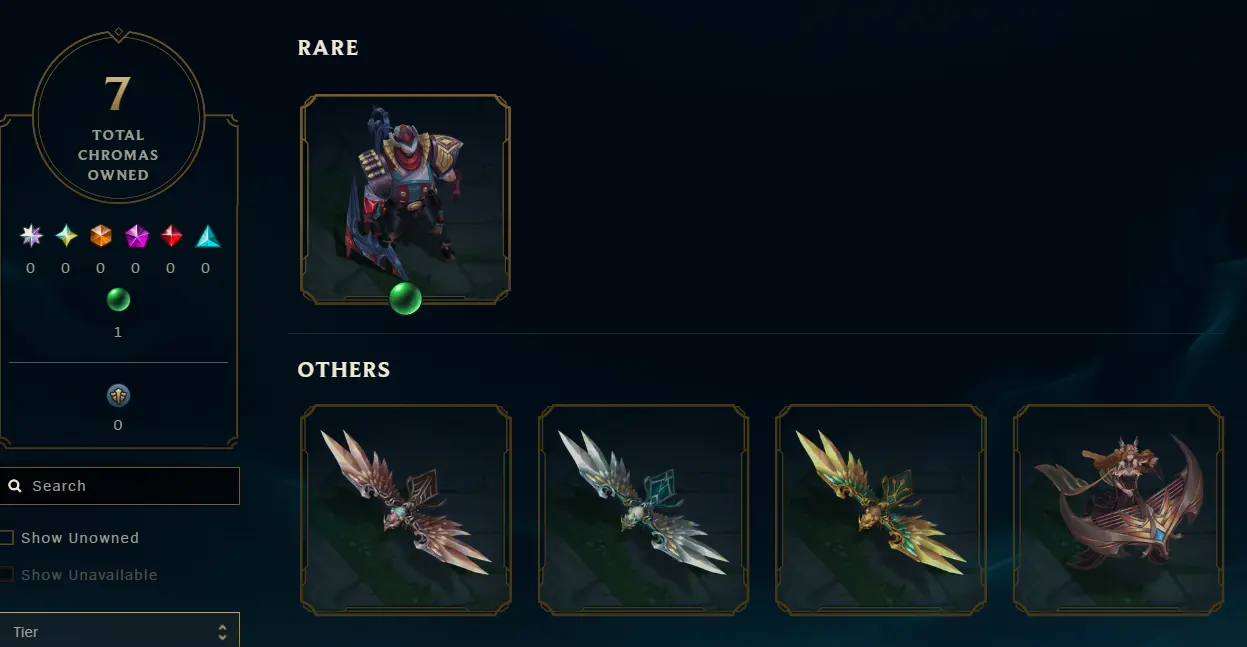Enable the Show Unowned checkbox
Viewport: 1247px width, 647px height.
7,538
